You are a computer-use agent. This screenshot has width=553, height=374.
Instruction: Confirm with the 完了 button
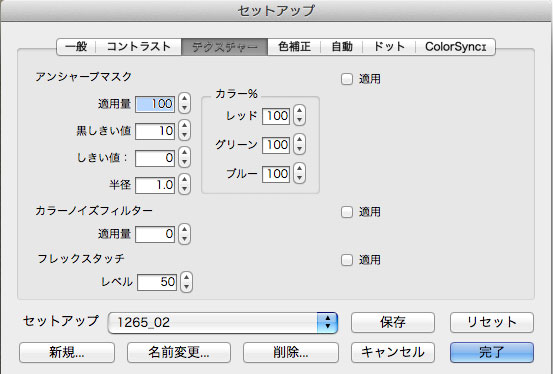[492, 352]
